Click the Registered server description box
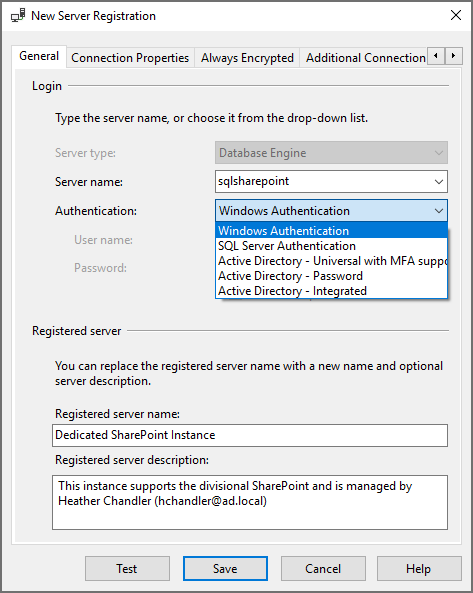This screenshot has height=593, width=473. [250, 503]
